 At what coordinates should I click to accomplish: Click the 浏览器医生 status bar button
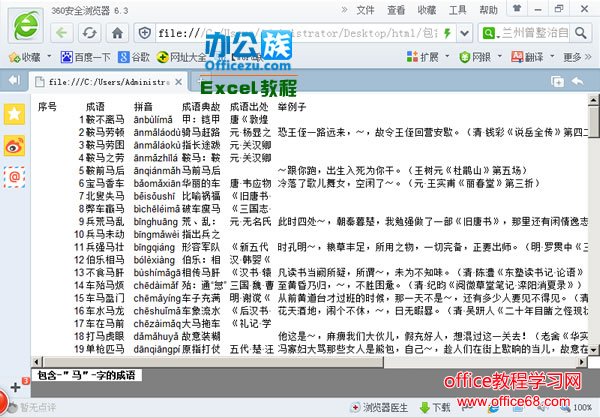(x=380, y=408)
